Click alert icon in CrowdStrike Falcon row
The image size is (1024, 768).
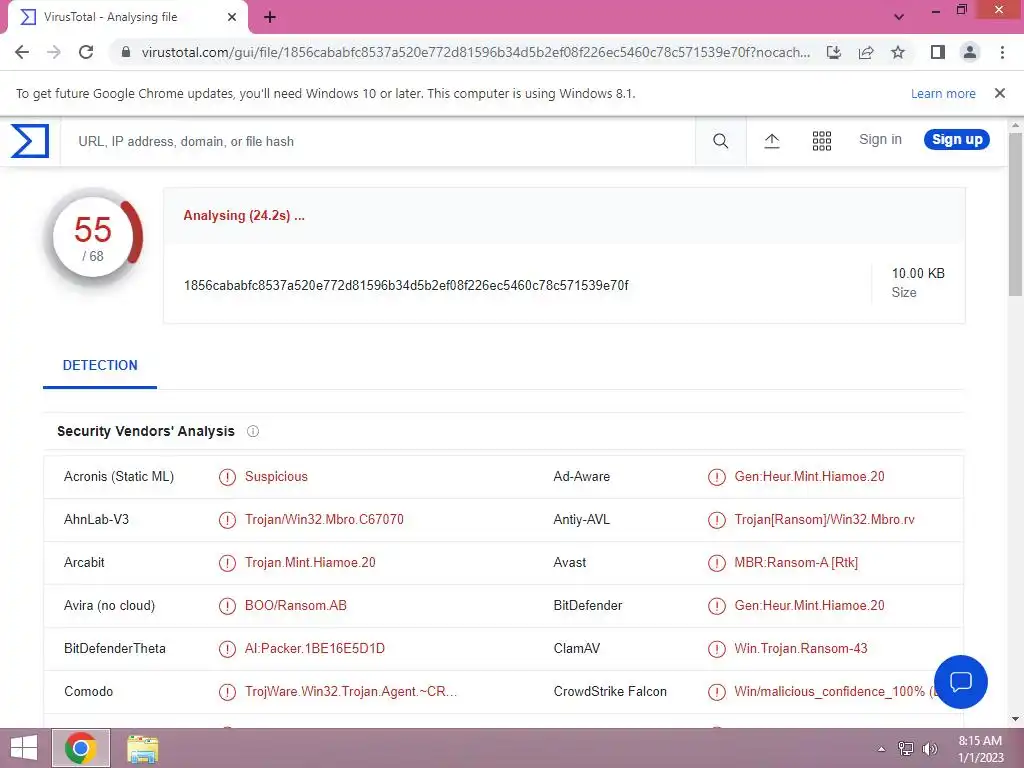pos(717,692)
